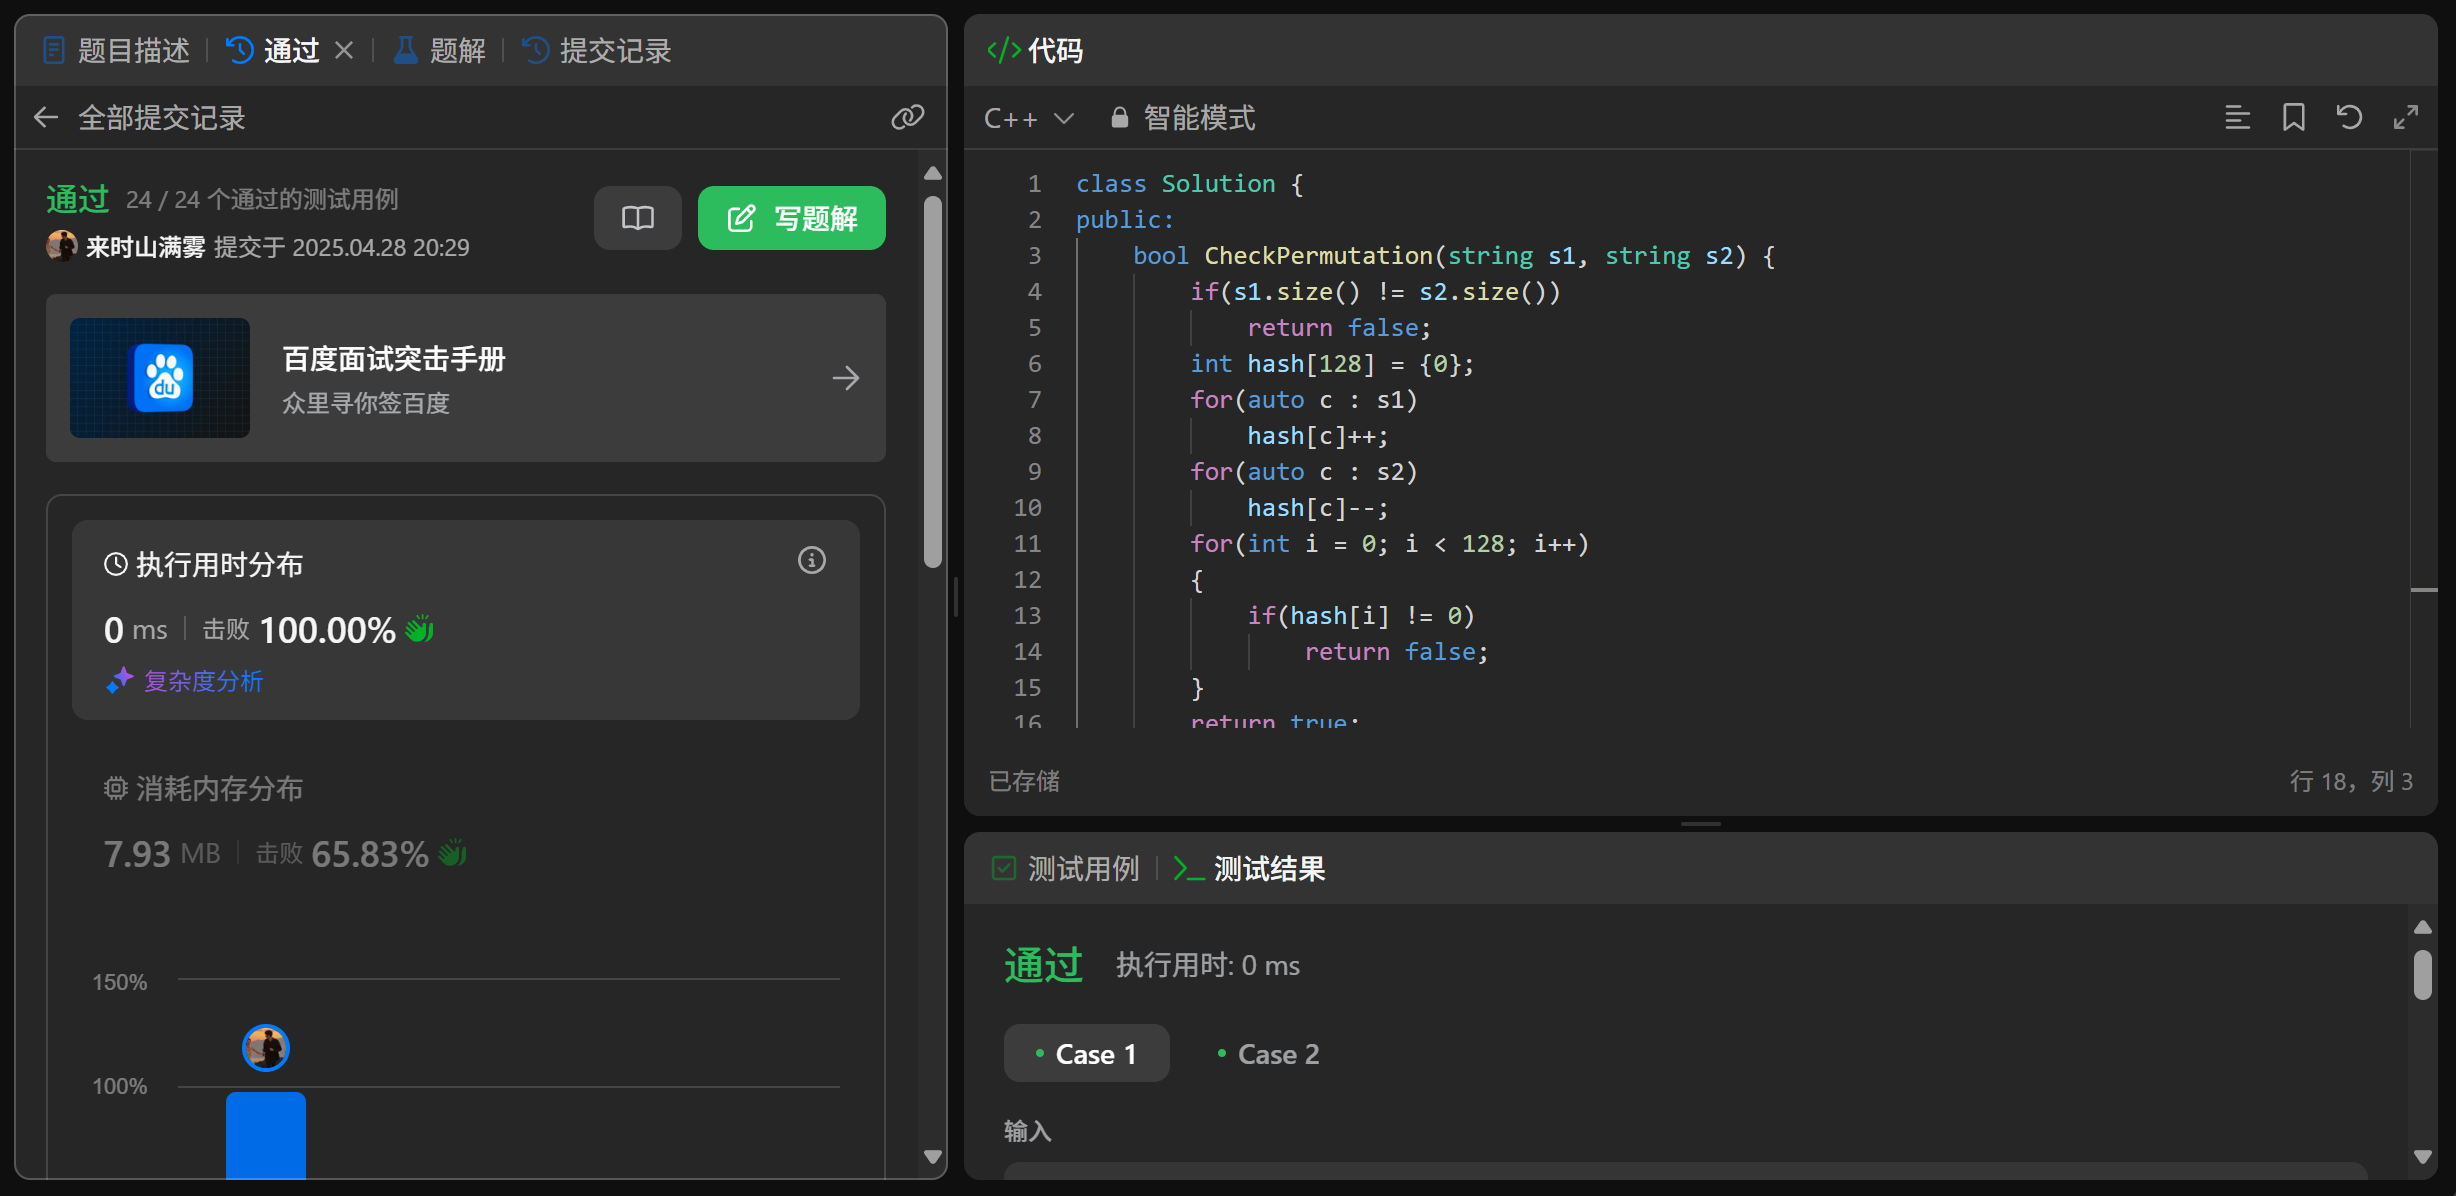The image size is (2456, 1196).
Task: Open the C++ language dropdown
Action: [x=1028, y=118]
